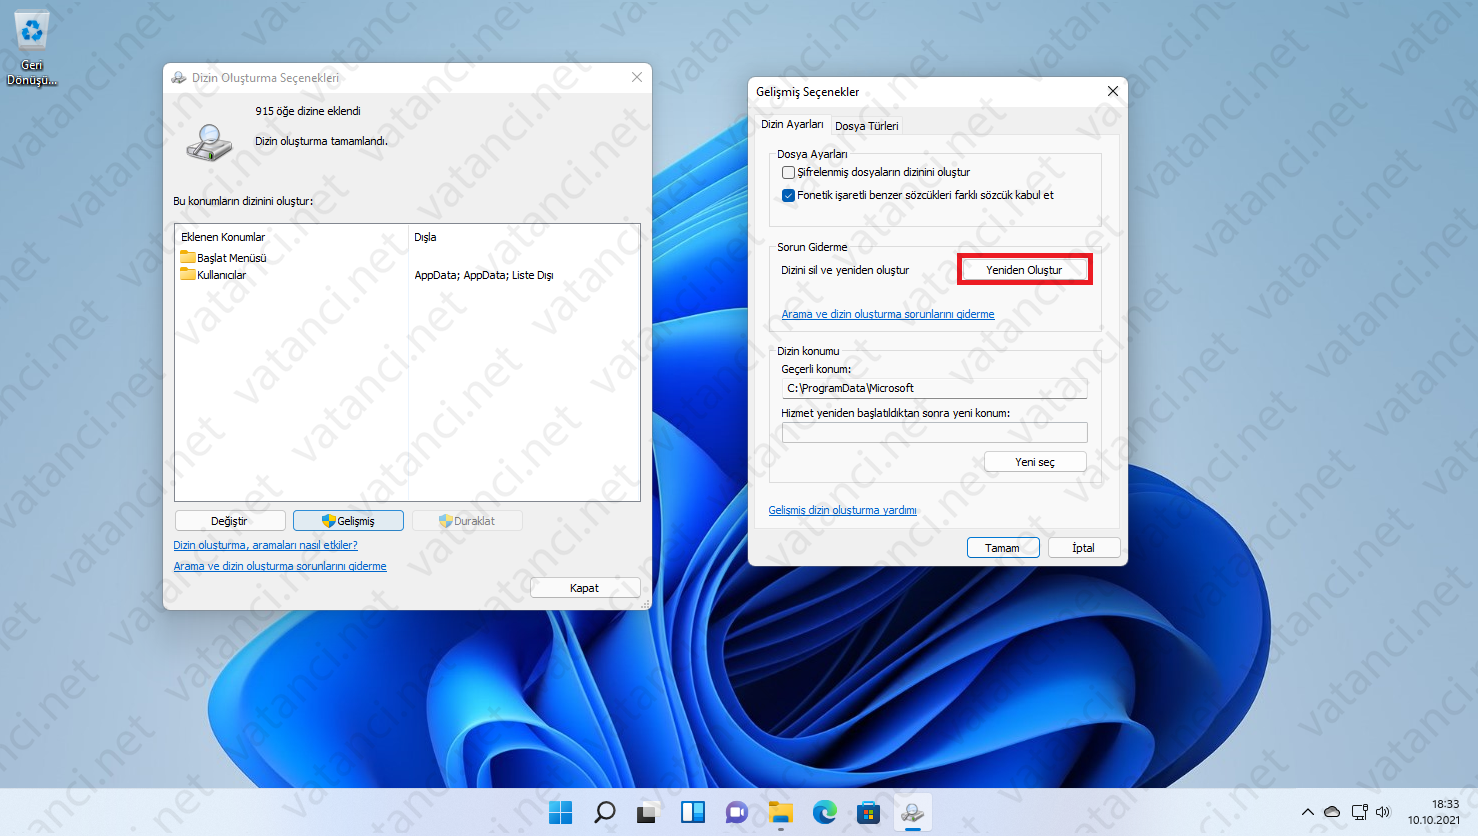Open taskbar Search magnifier

604,812
